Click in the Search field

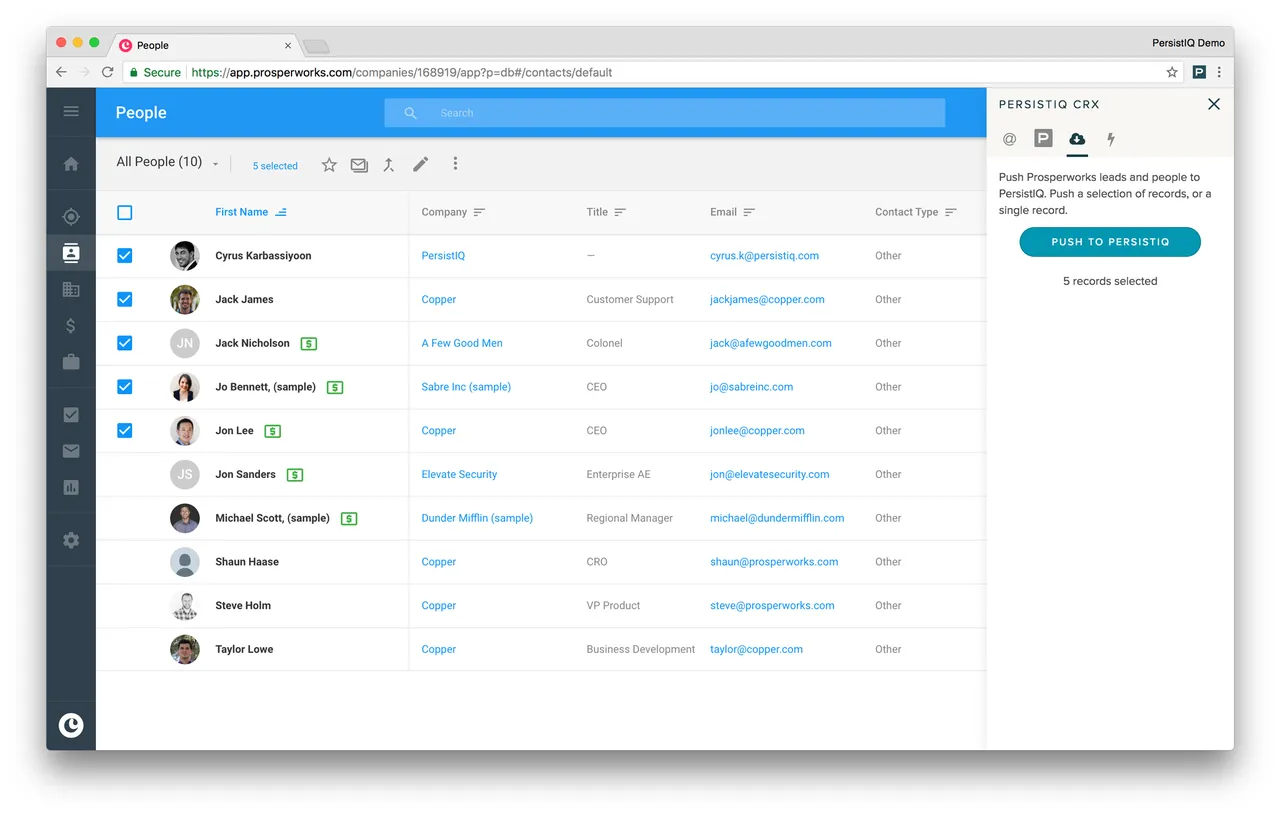click(x=665, y=113)
